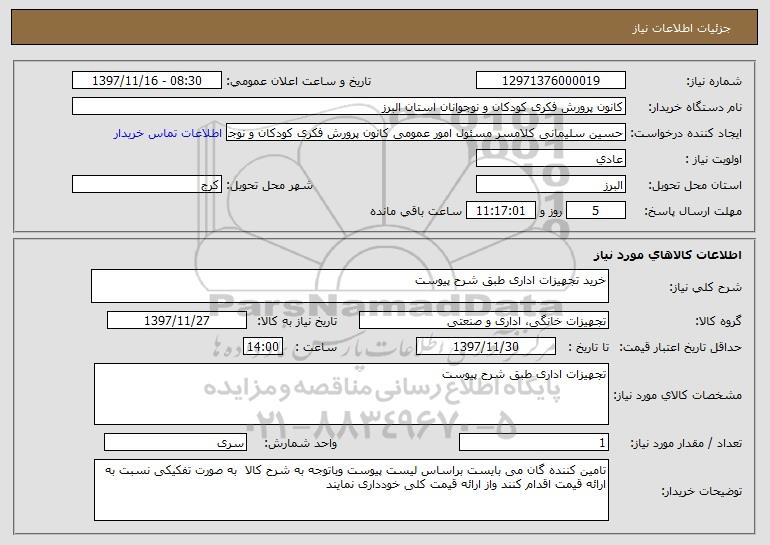Open the اطلاعات تماس خریدار link
Screen dimensions: 770x545
coord(167,133)
